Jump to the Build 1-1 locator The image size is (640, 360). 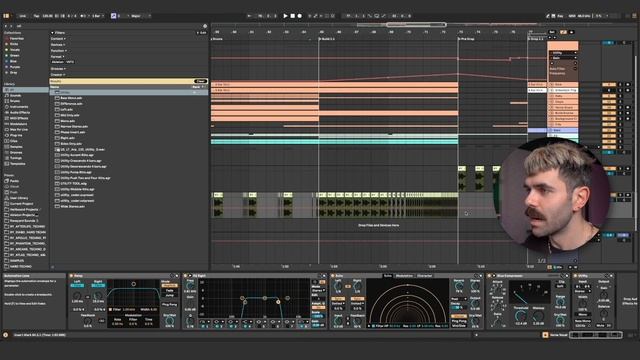click(x=327, y=39)
